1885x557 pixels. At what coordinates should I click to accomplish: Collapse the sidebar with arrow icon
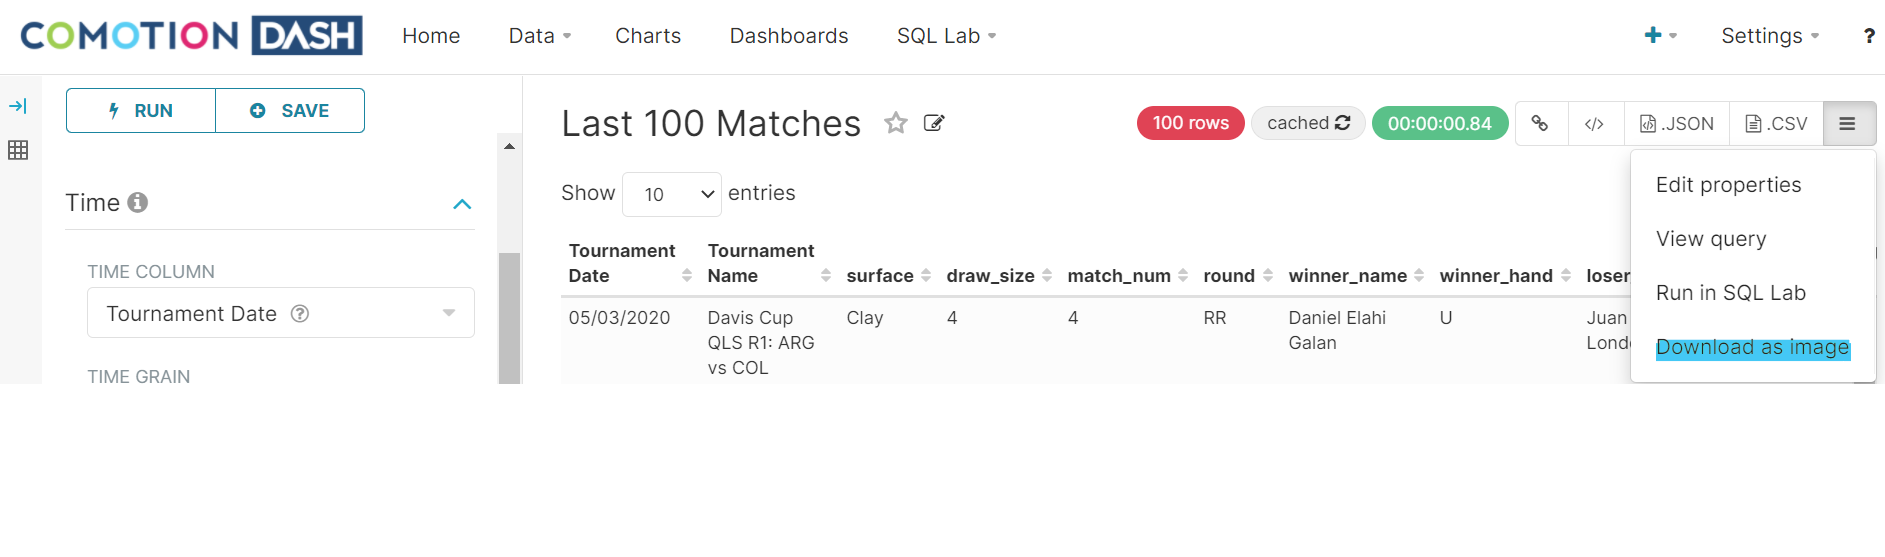coord(18,106)
